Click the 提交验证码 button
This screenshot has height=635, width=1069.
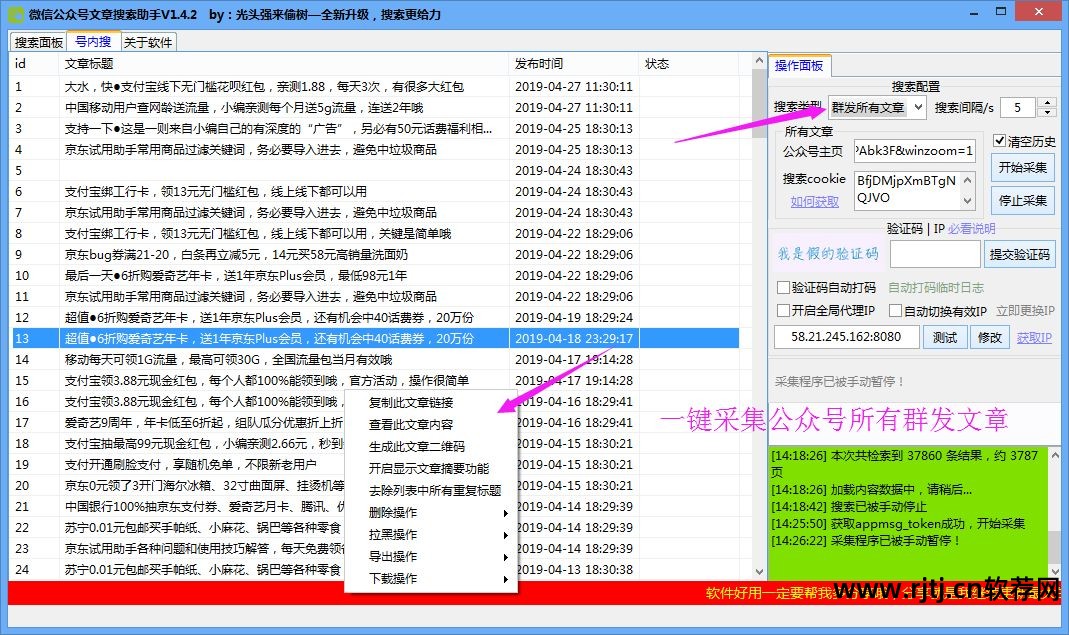coord(1020,254)
